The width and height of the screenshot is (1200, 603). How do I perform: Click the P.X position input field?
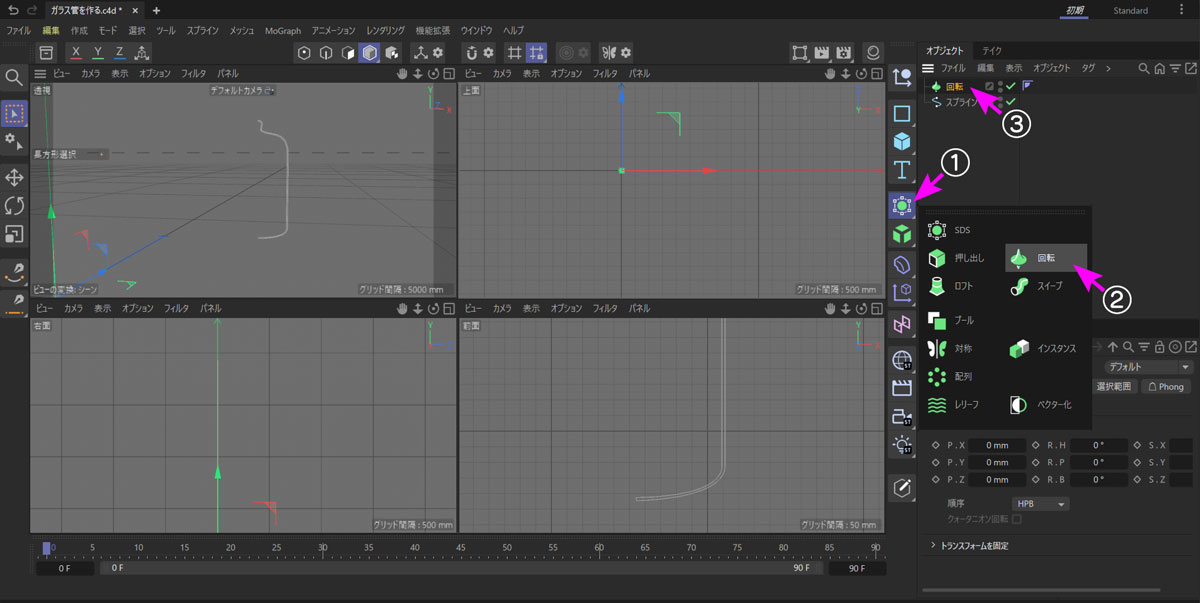(x=996, y=445)
